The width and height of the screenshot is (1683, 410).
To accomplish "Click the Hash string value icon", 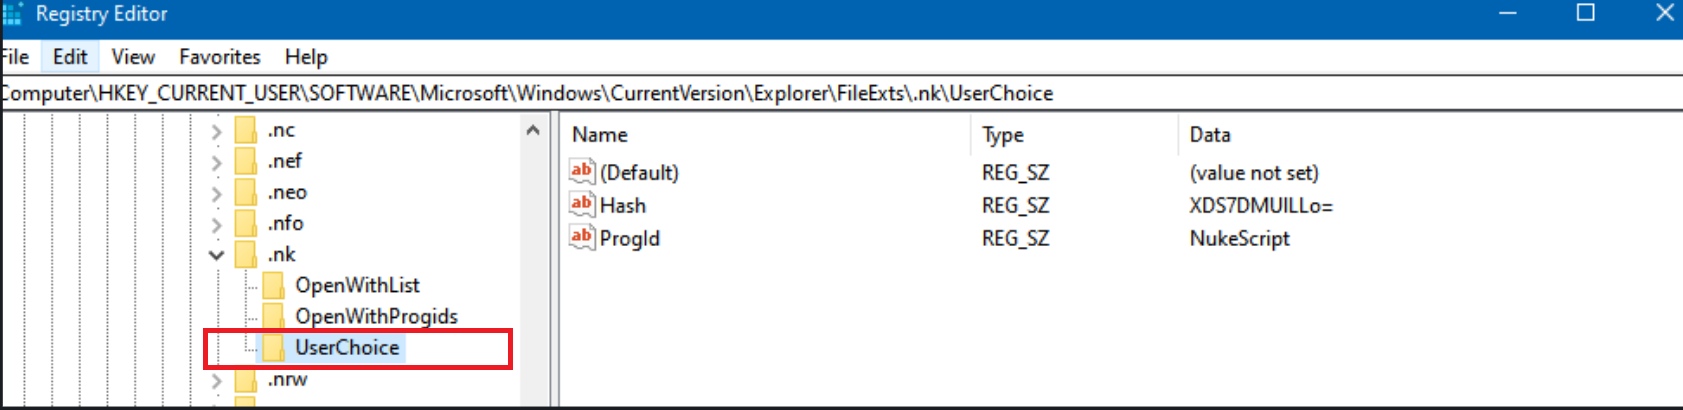I will click(582, 205).
